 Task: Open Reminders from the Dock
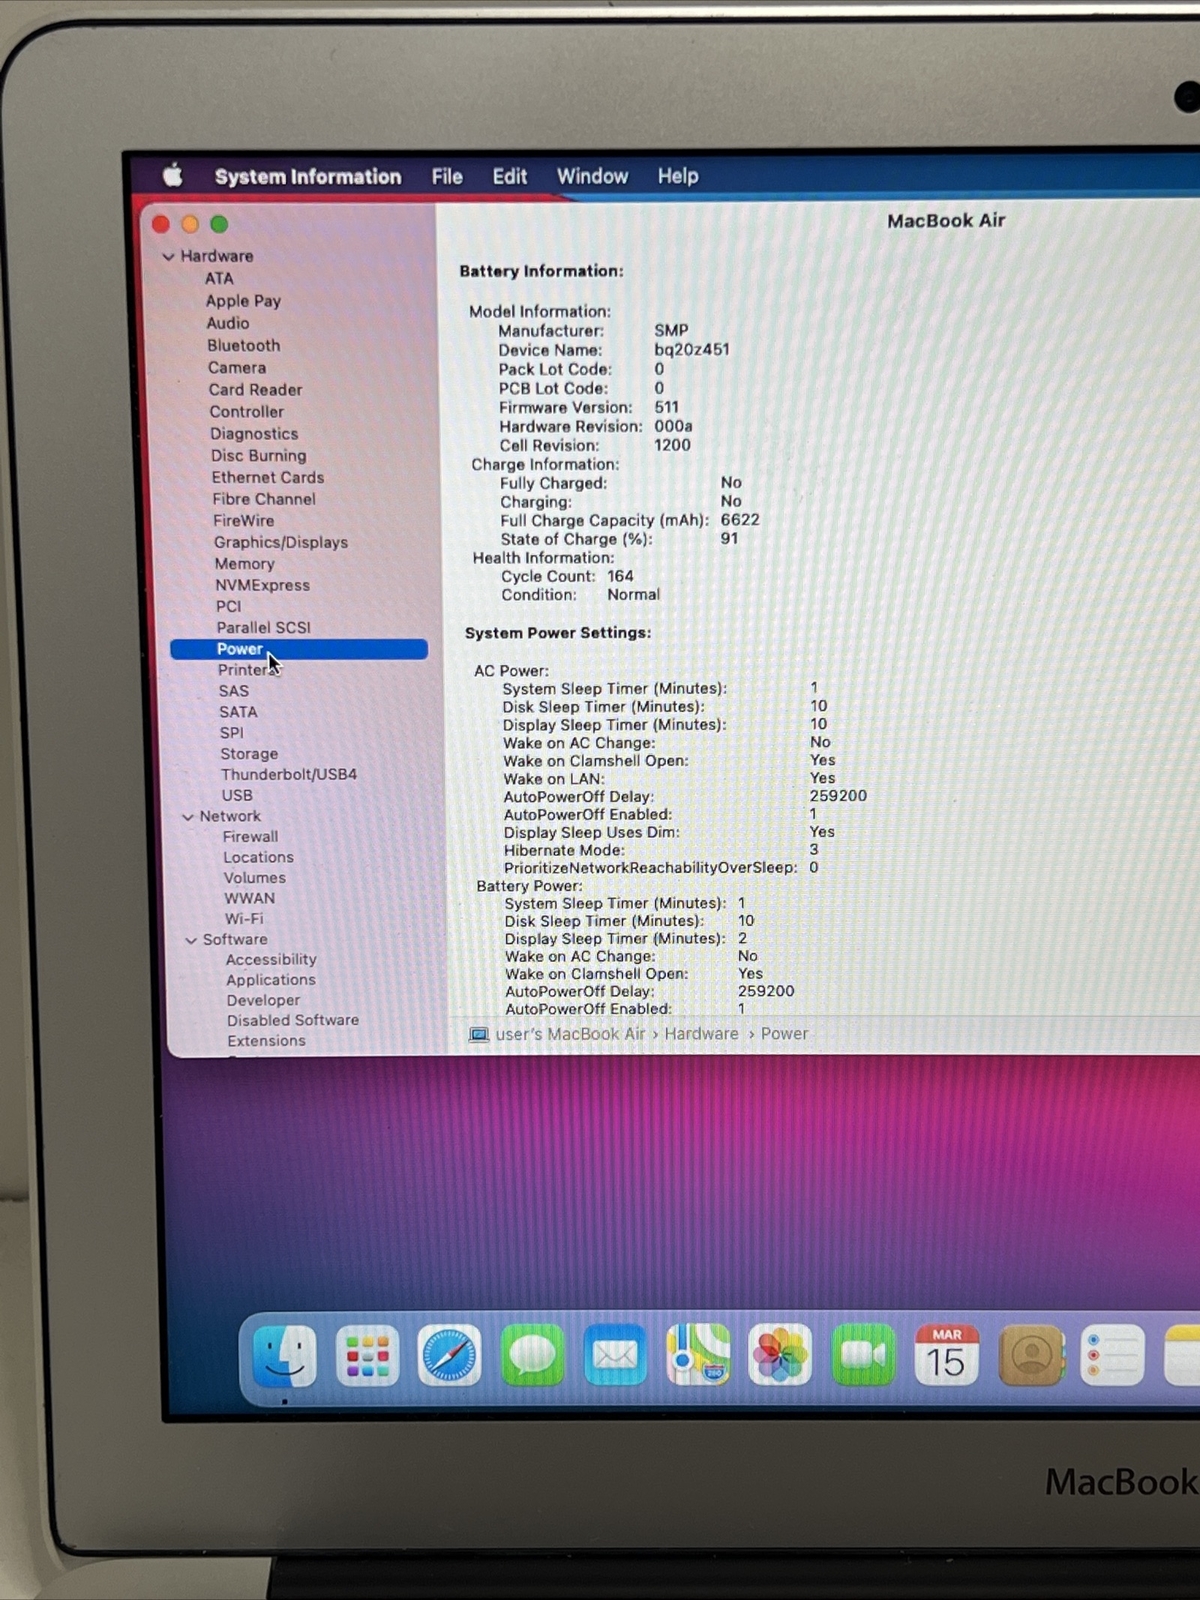pos(1112,1356)
